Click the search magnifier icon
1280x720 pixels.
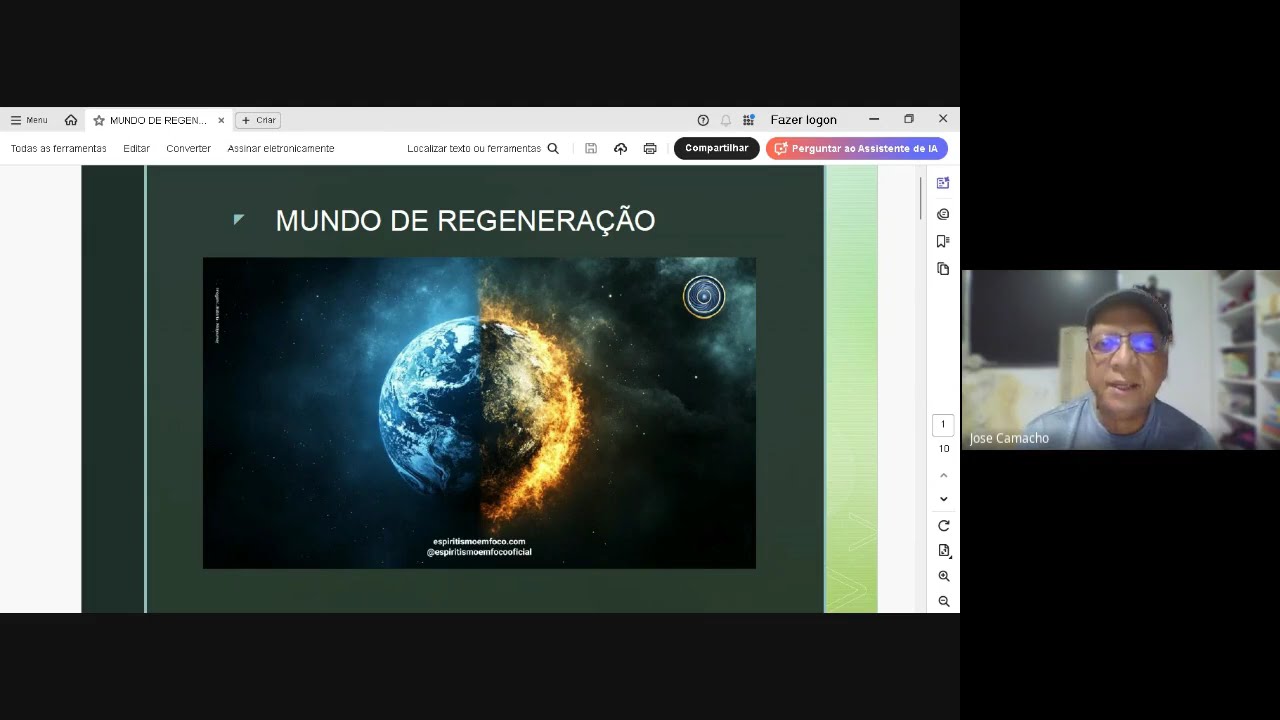(x=553, y=148)
